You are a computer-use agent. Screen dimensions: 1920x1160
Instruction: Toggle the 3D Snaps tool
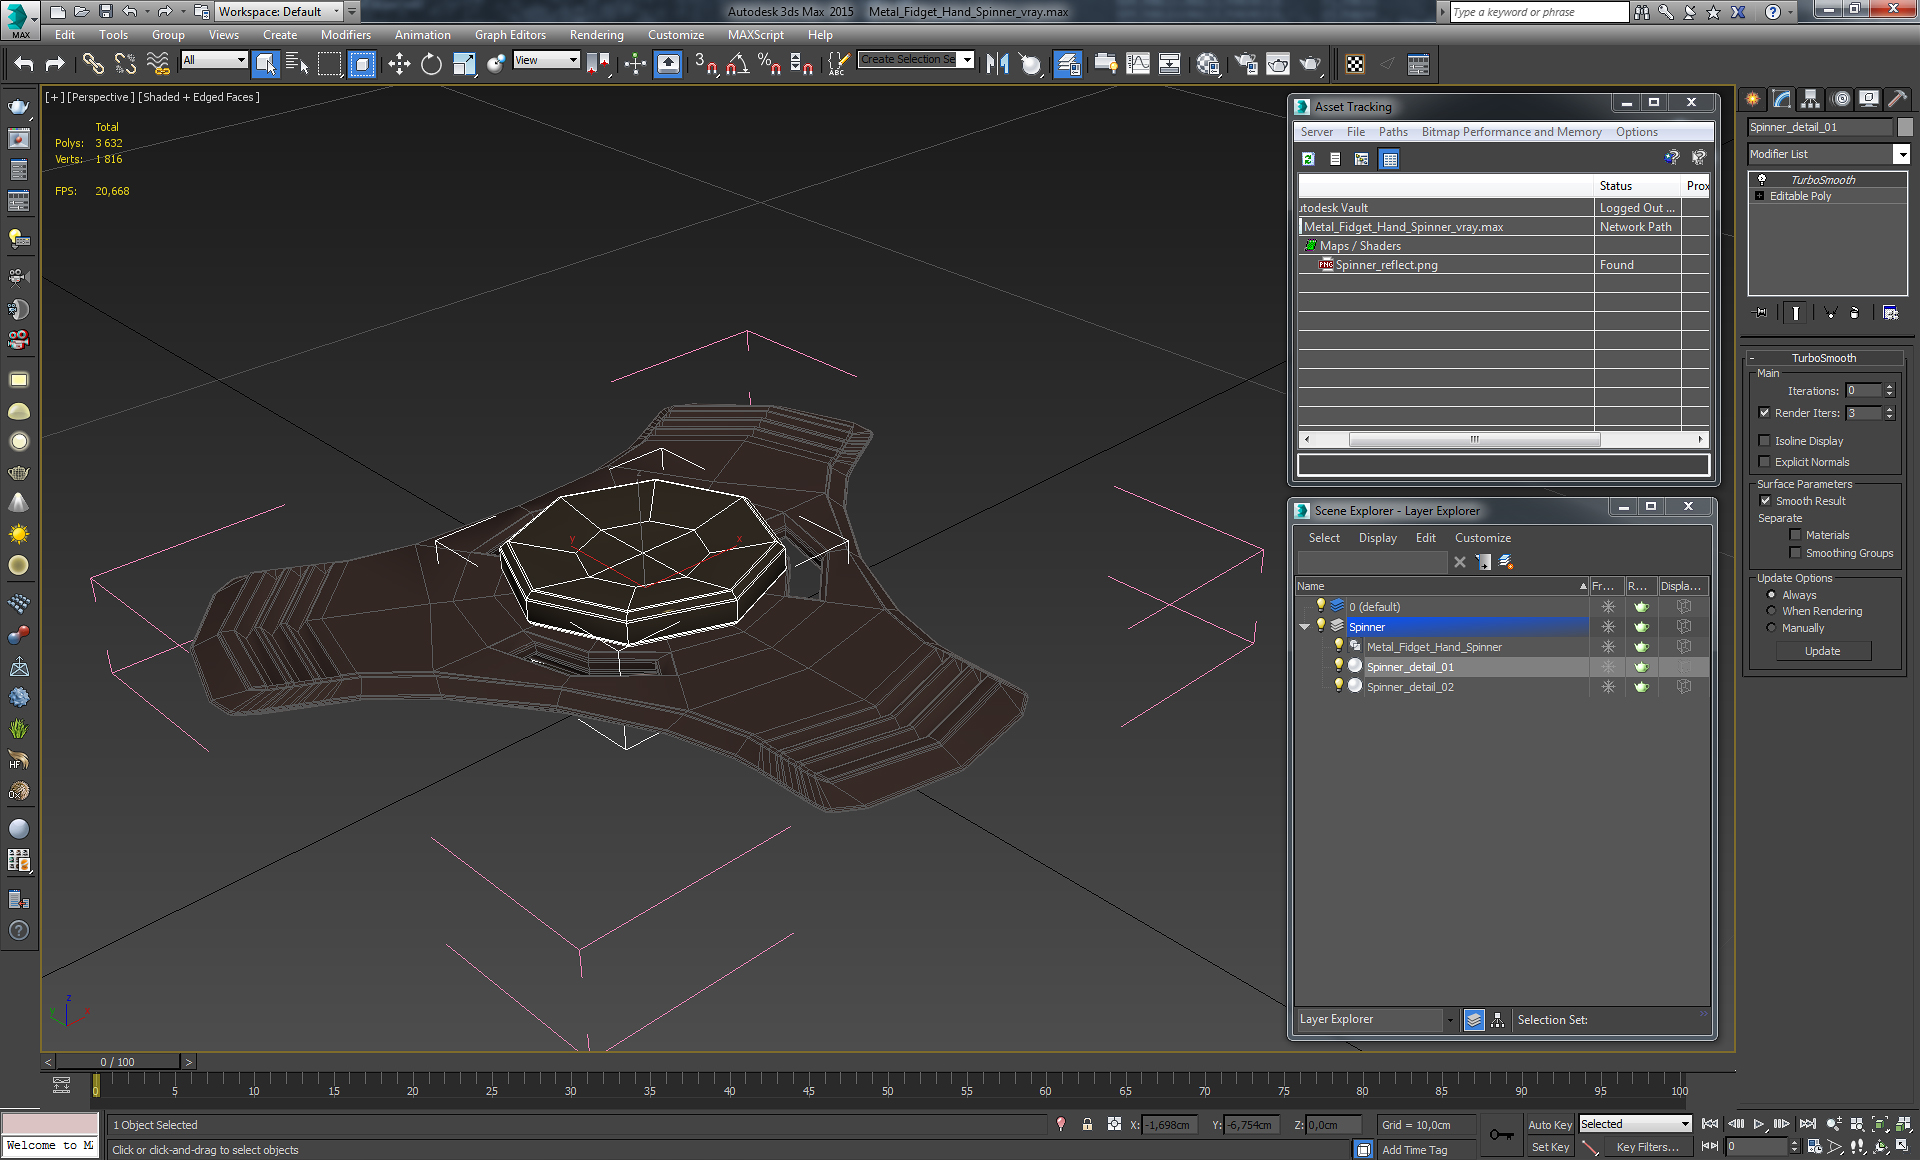tap(706, 64)
